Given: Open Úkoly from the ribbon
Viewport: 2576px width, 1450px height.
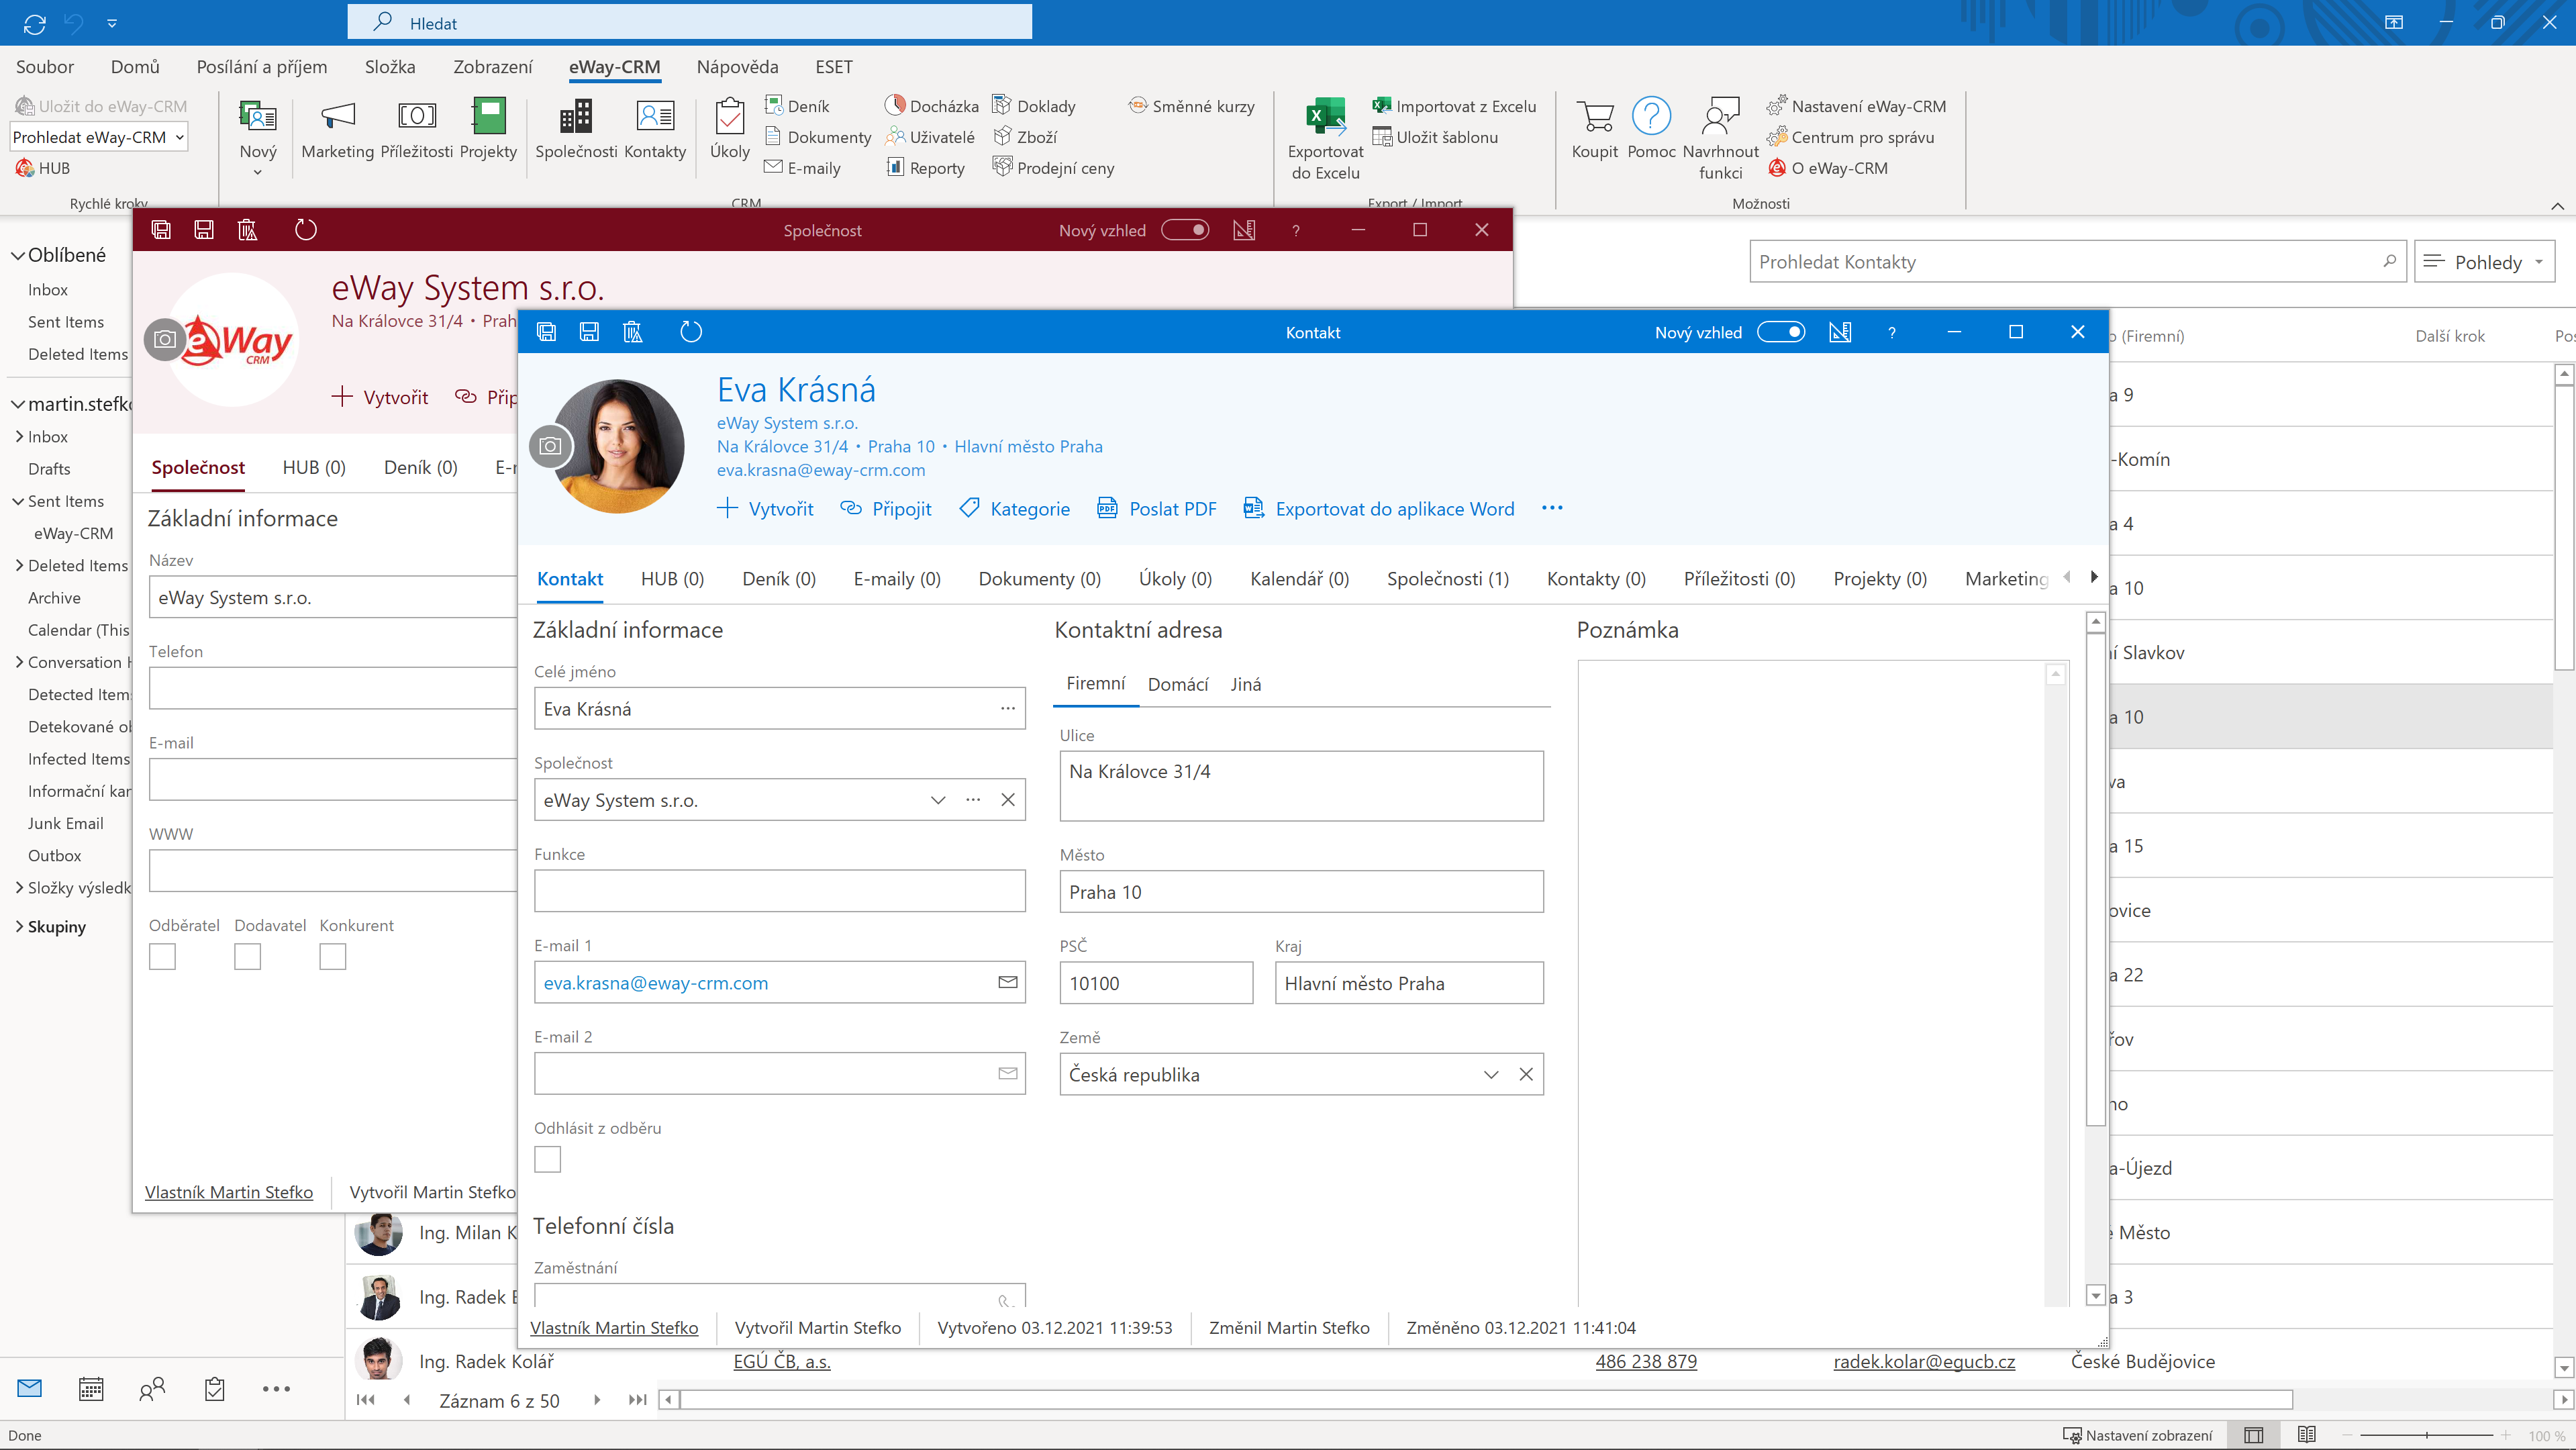Looking at the screenshot, I should pos(729,130).
